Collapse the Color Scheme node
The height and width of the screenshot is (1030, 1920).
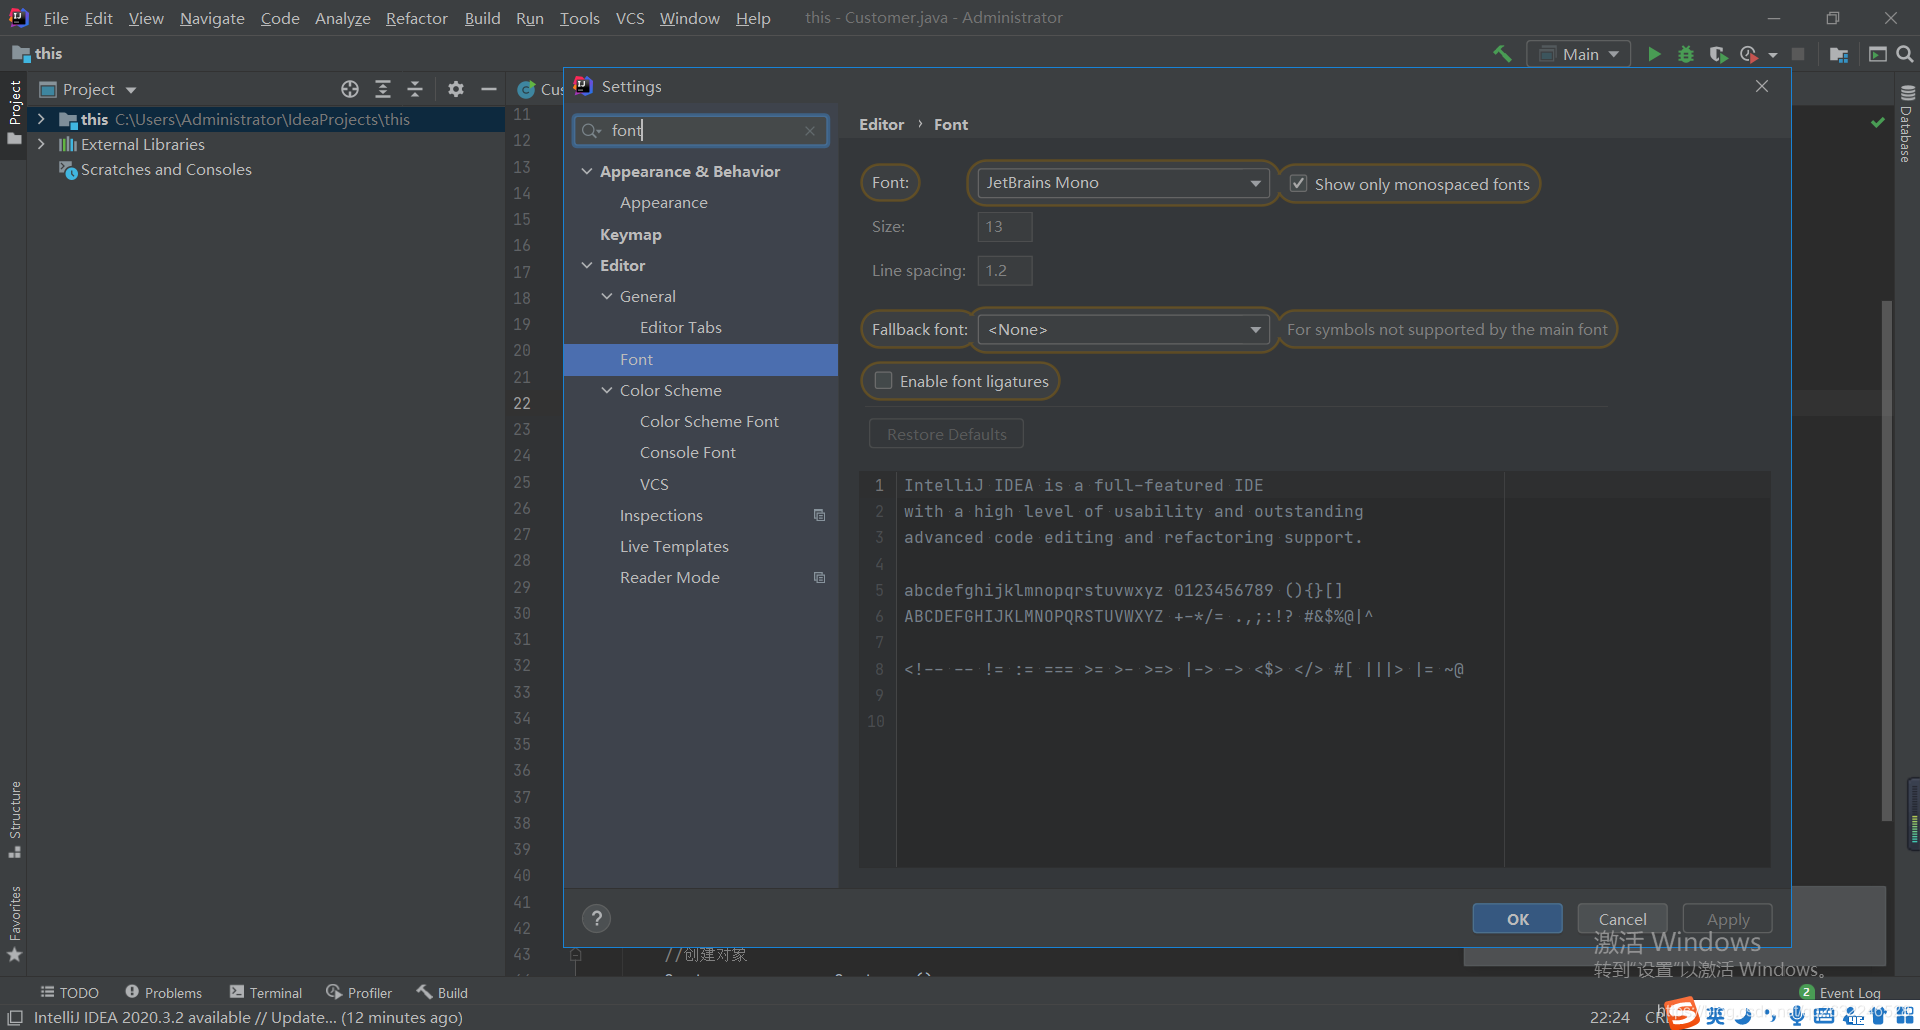pyautogui.click(x=607, y=390)
